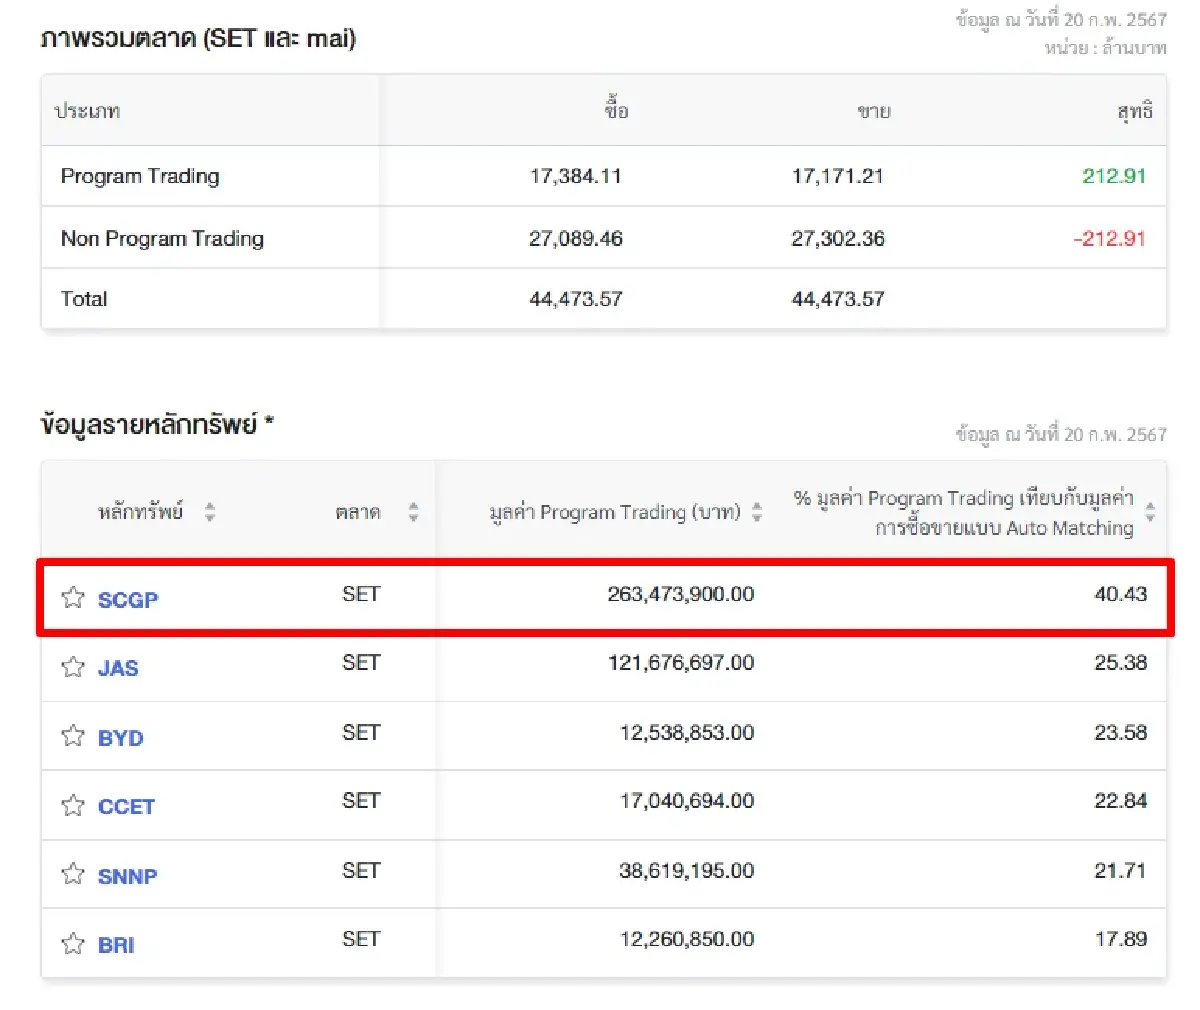
Task: Select the Program Trading row
Action: pos(140,176)
